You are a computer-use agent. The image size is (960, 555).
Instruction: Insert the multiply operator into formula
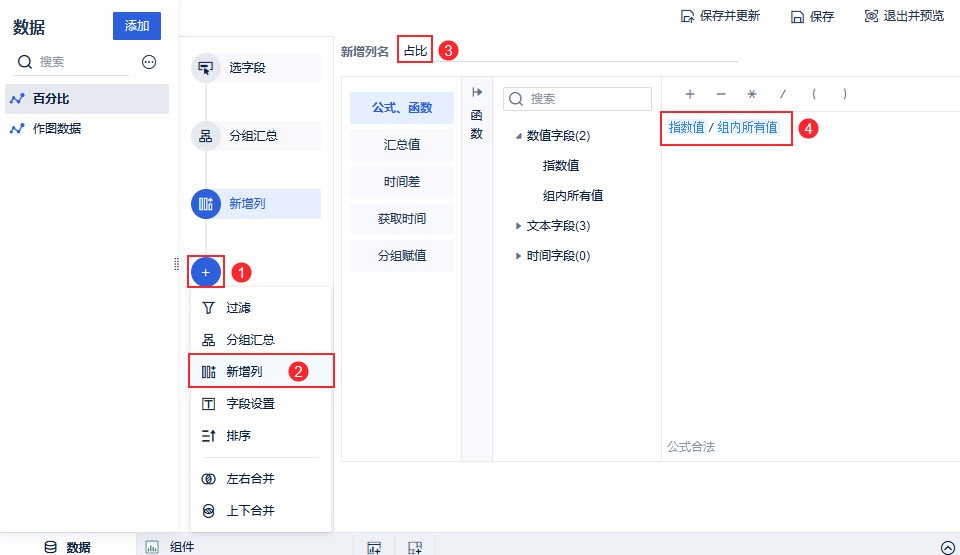click(751, 94)
